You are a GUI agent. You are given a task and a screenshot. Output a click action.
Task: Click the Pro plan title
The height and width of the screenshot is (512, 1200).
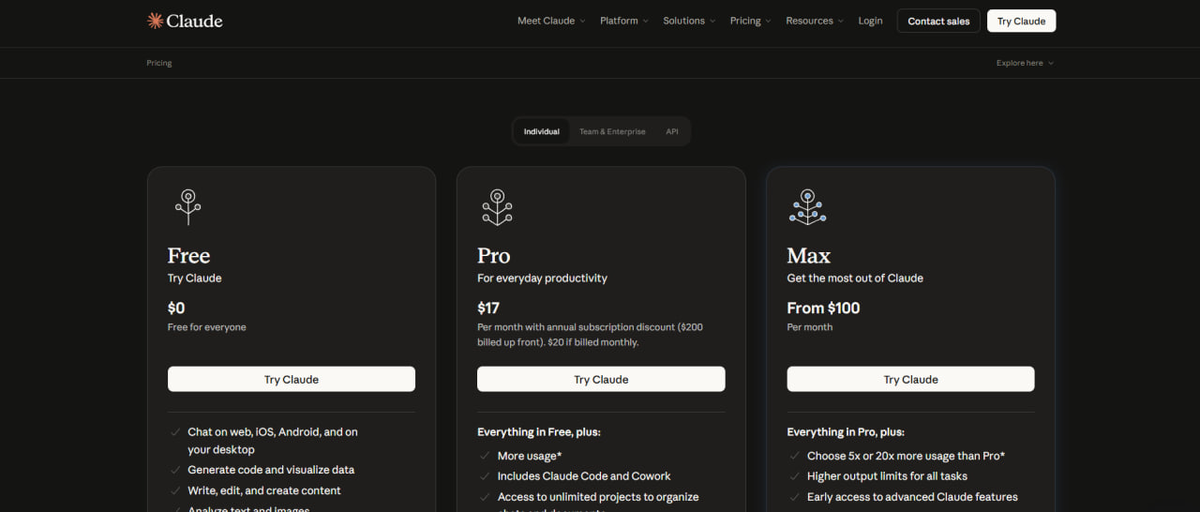pyautogui.click(x=494, y=256)
